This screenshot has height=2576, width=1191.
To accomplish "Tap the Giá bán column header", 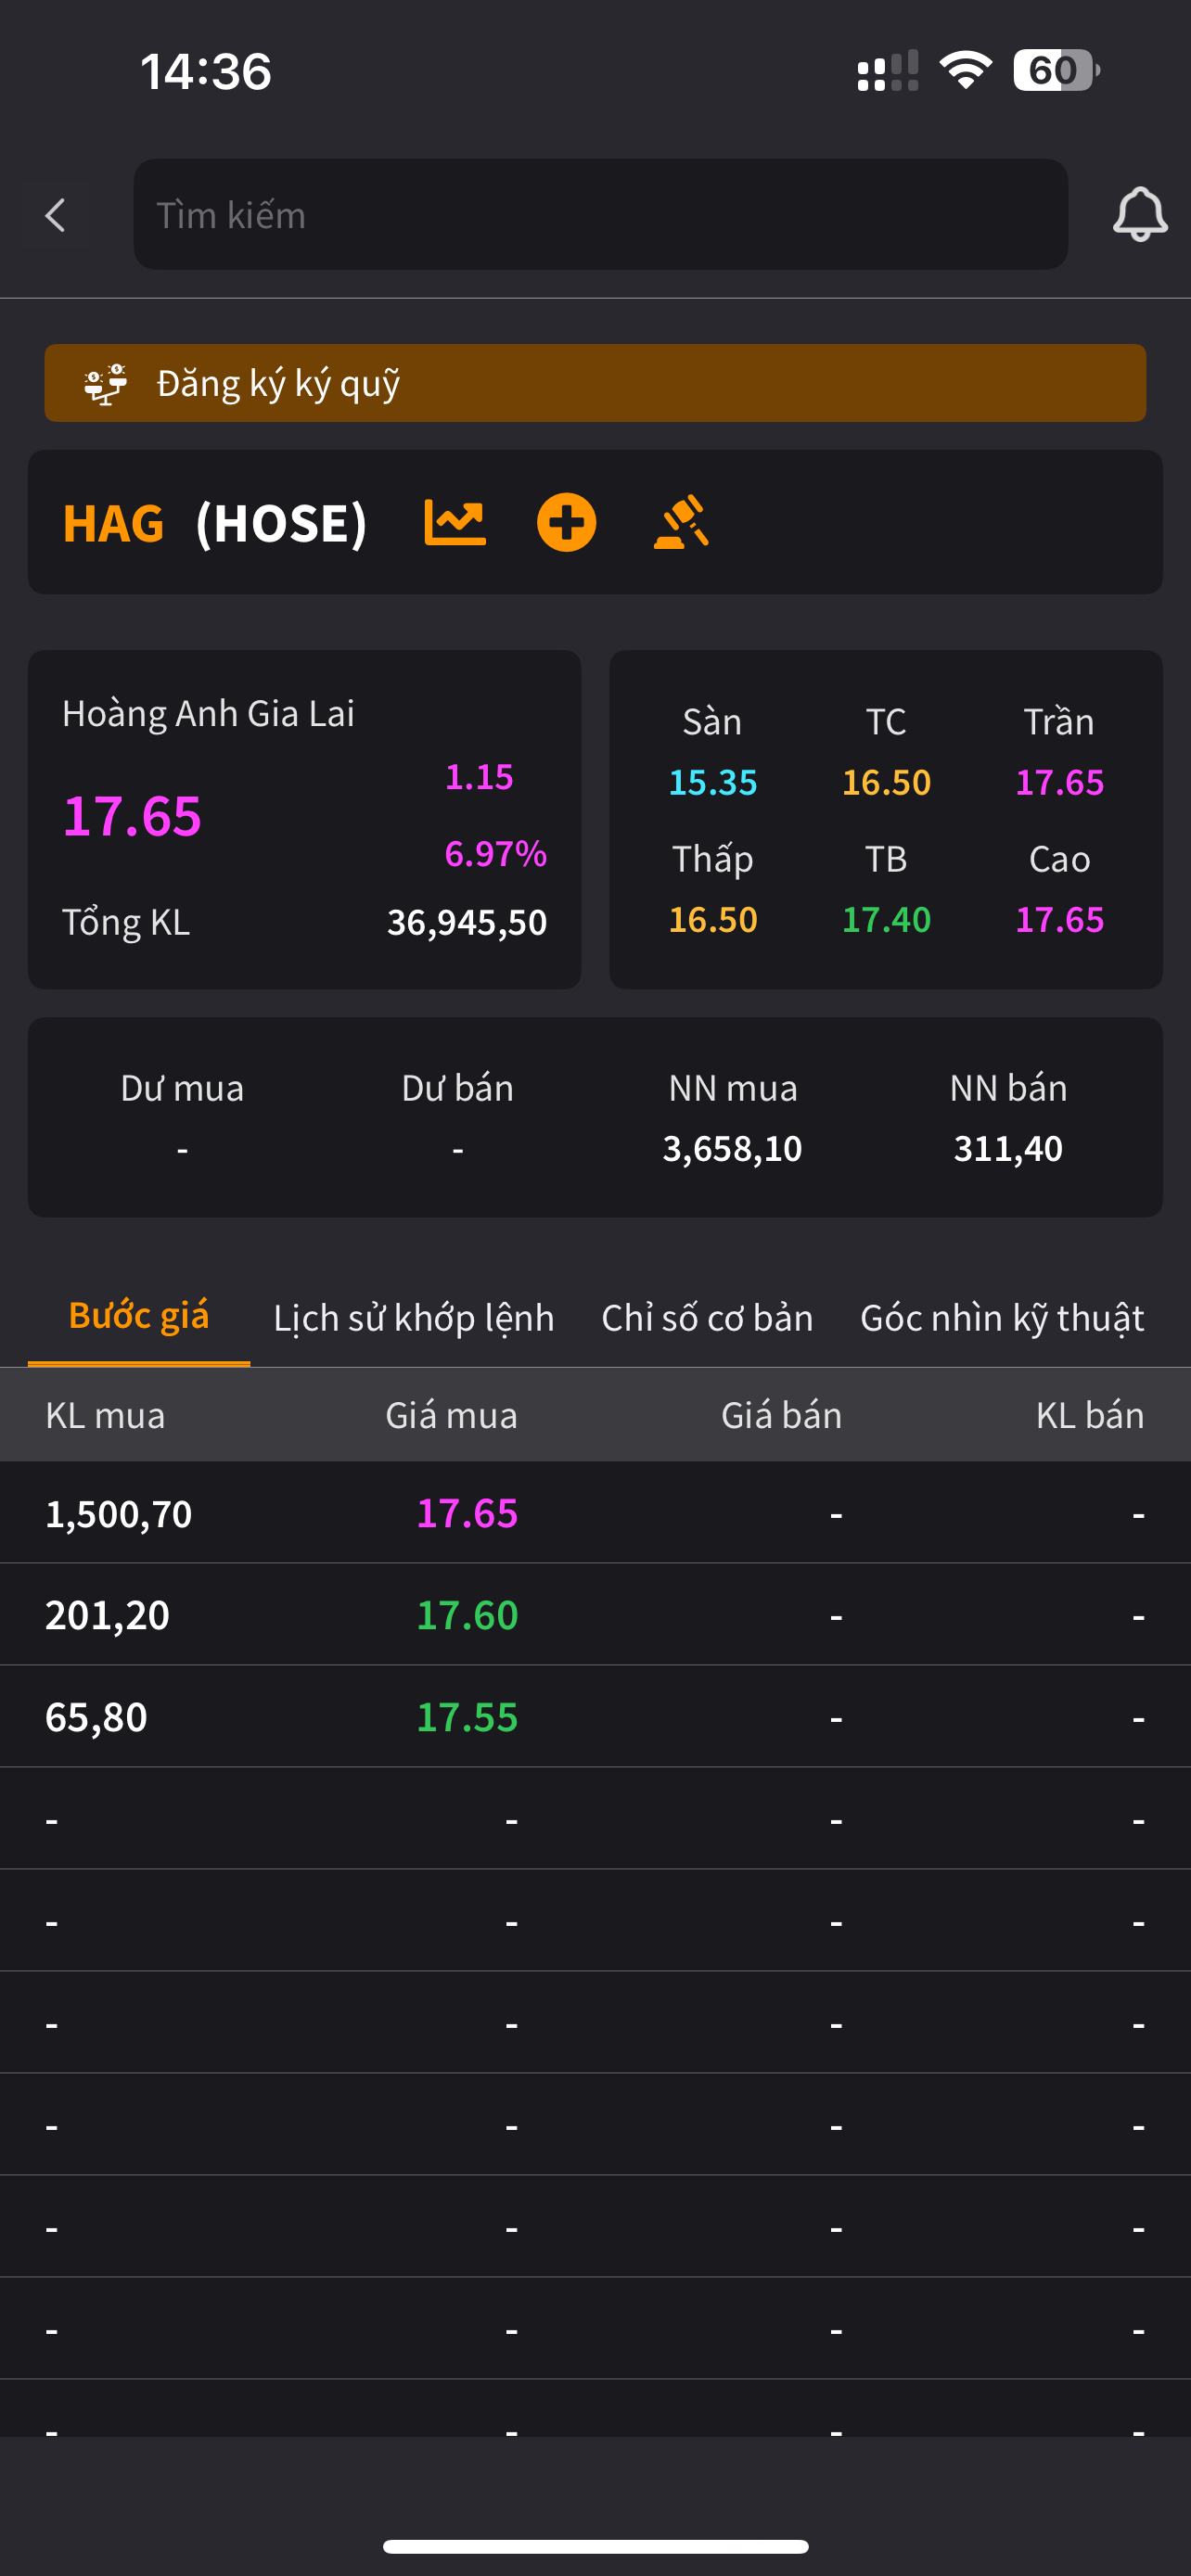I will click(782, 1415).
